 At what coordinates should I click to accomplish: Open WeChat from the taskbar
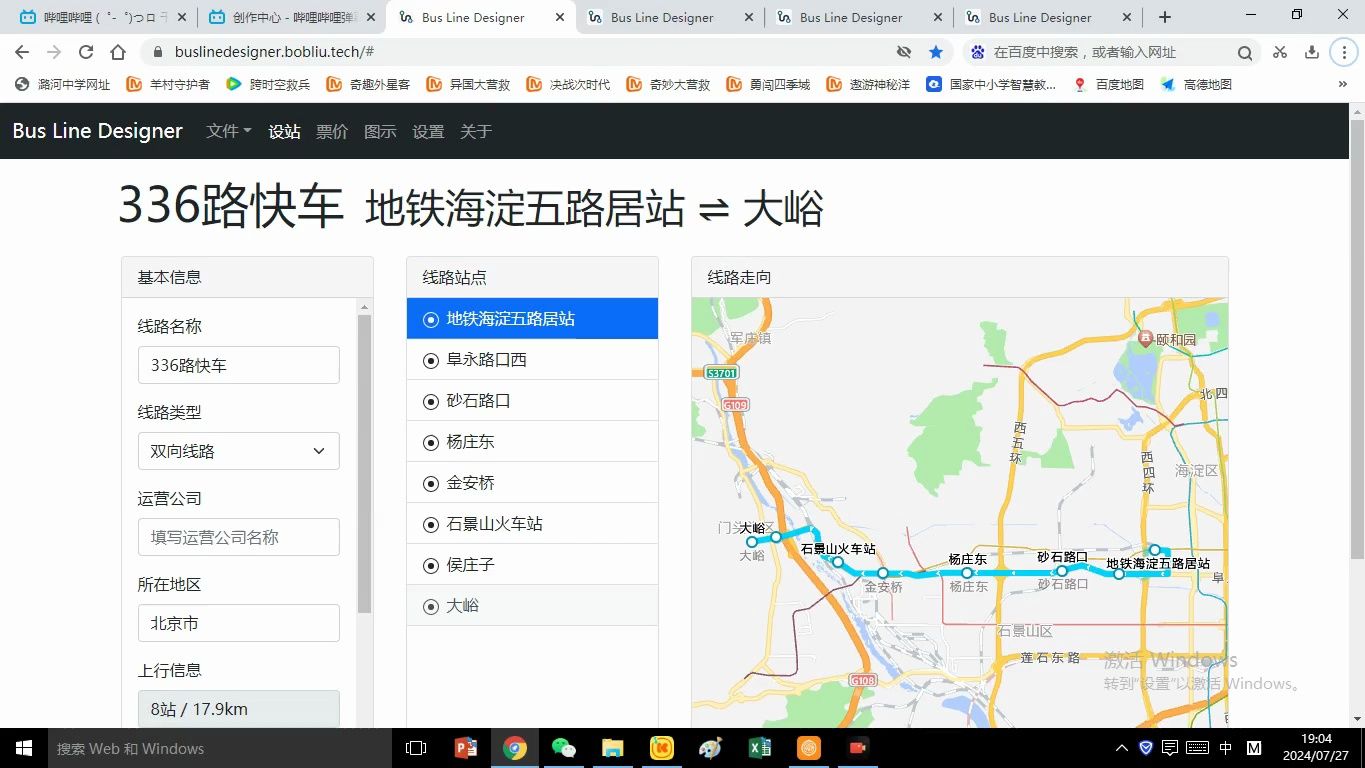coord(564,748)
